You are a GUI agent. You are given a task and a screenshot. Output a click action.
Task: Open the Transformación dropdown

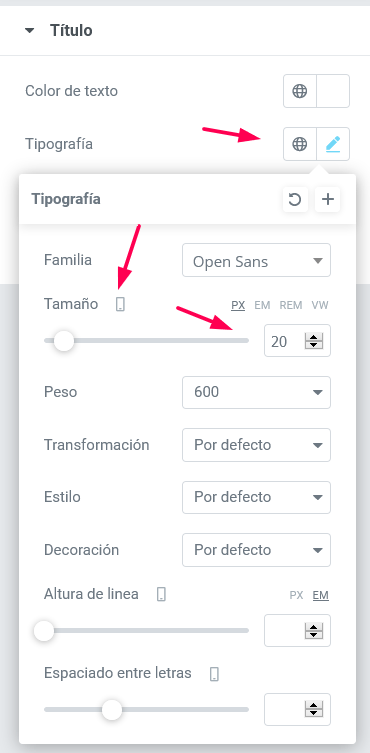click(257, 445)
